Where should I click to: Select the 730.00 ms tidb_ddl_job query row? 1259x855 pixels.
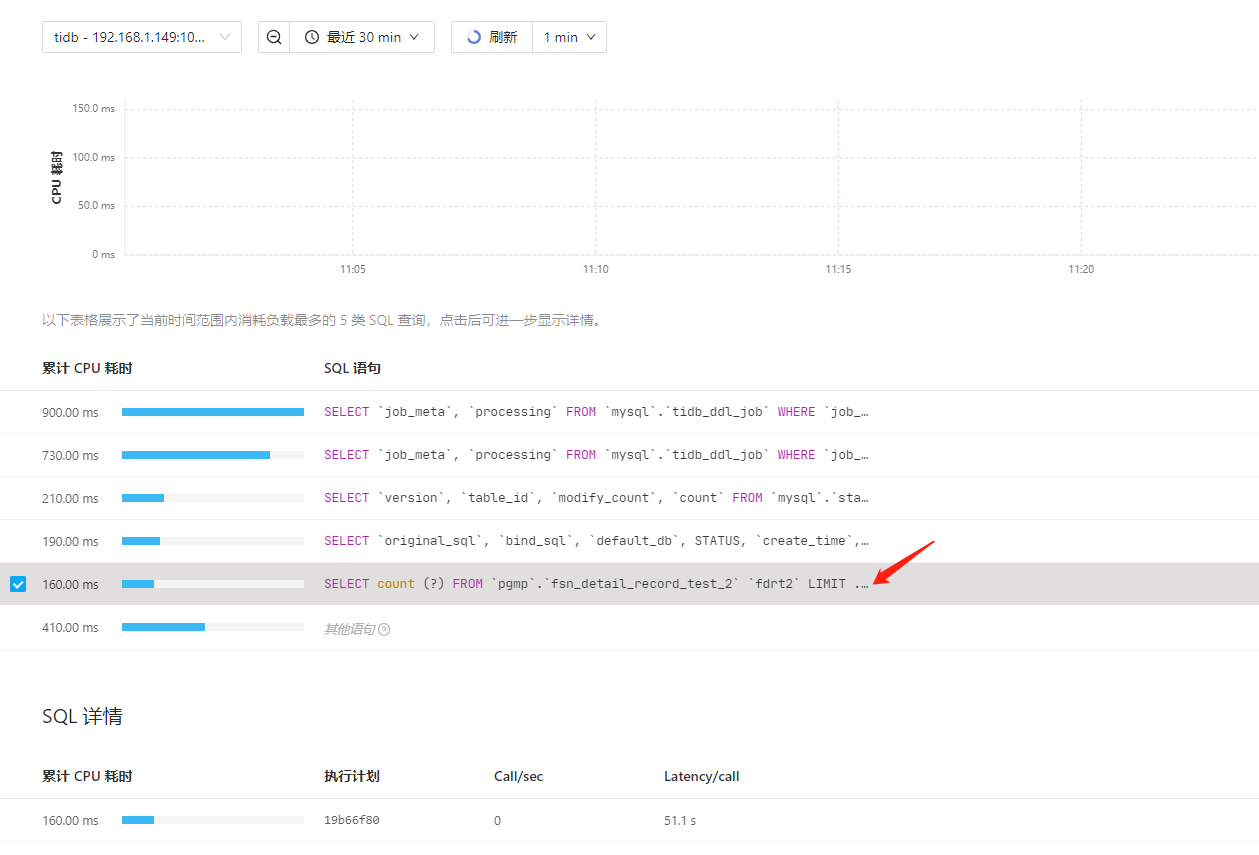[595, 455]
